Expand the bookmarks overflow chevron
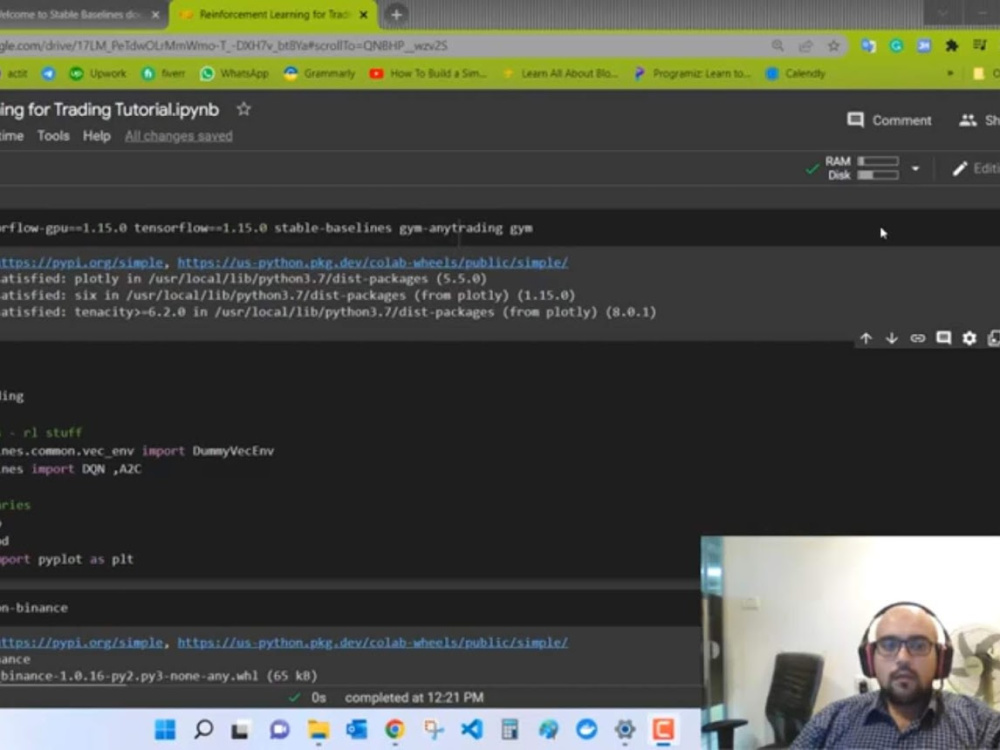This screenshot has height=750, width=1000. [x=950, y=73]
